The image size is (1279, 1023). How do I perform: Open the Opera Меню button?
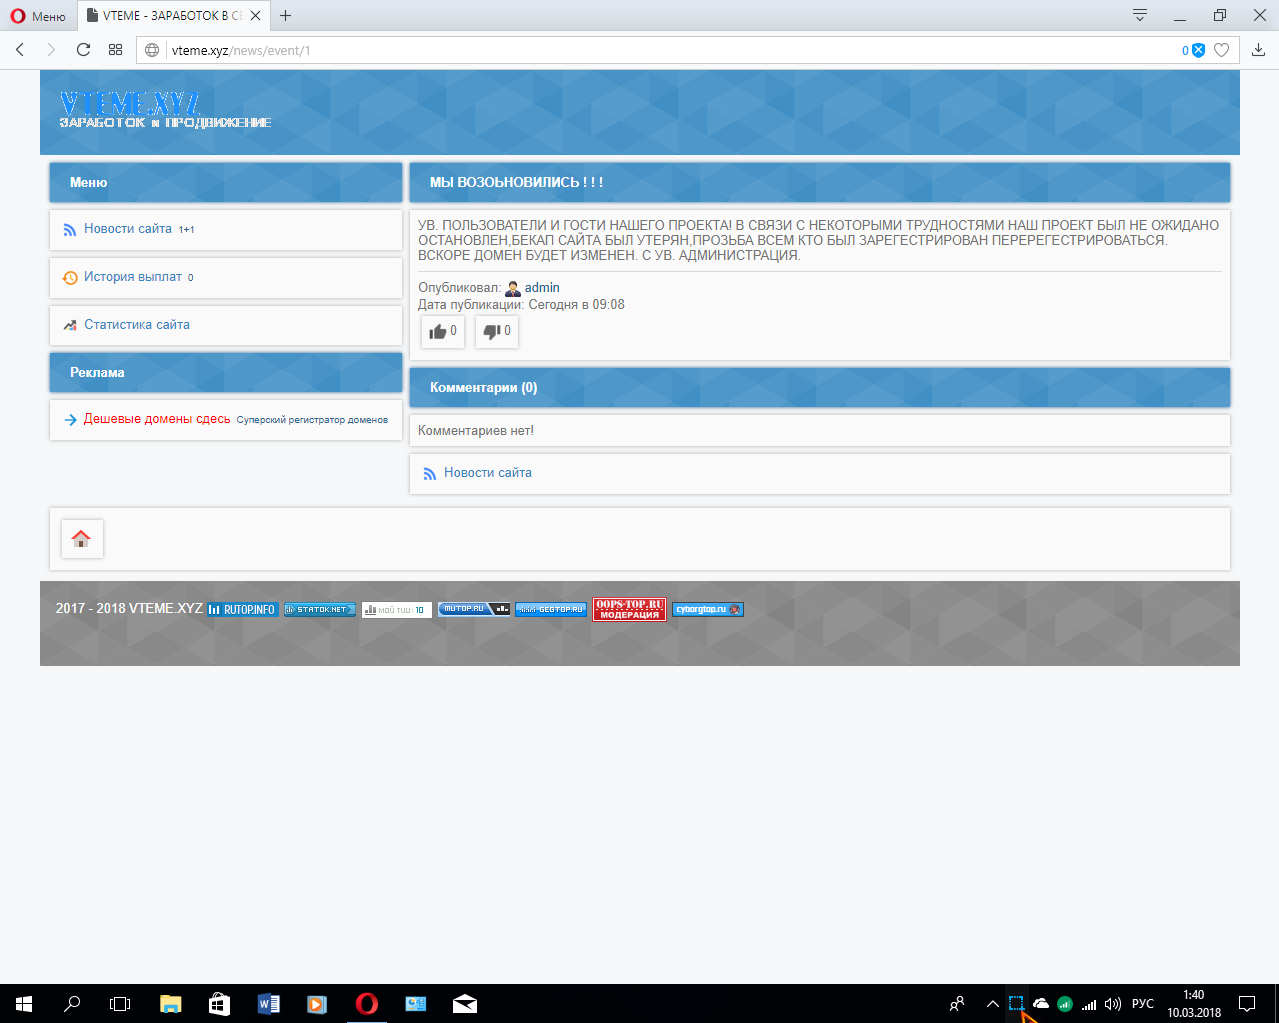(38, 16)
